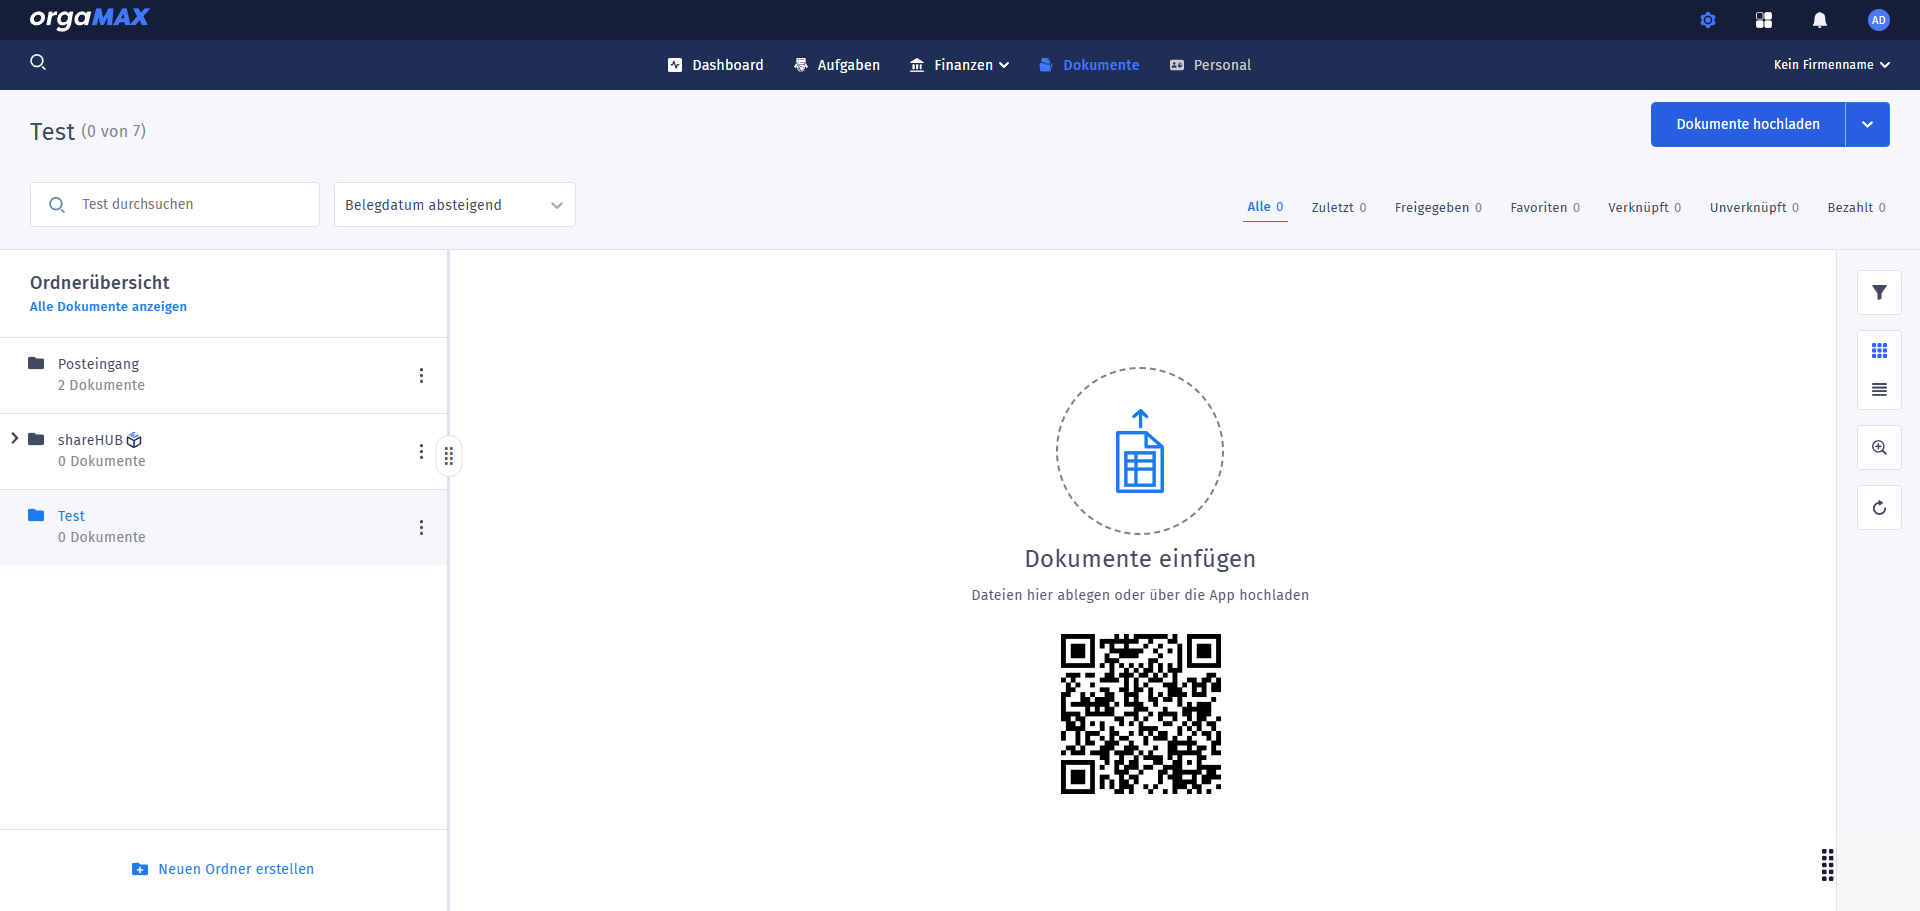This screenshot has height=911, width=1920.
Task: Select the Favoriten tab
Action: coord(1545,207)
